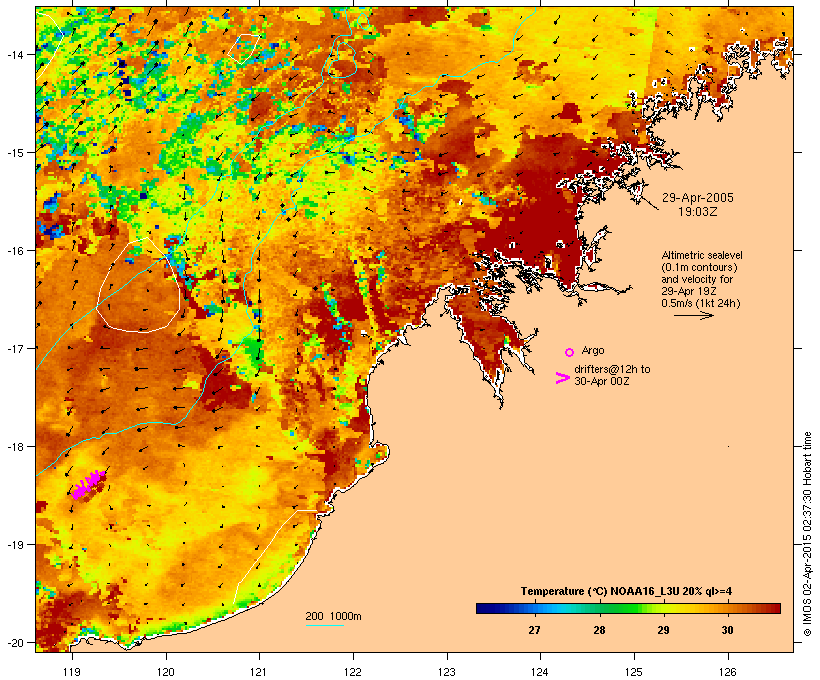
Task: Click the '(0.1m contours)' caption line
Action: tap(699, 267)
